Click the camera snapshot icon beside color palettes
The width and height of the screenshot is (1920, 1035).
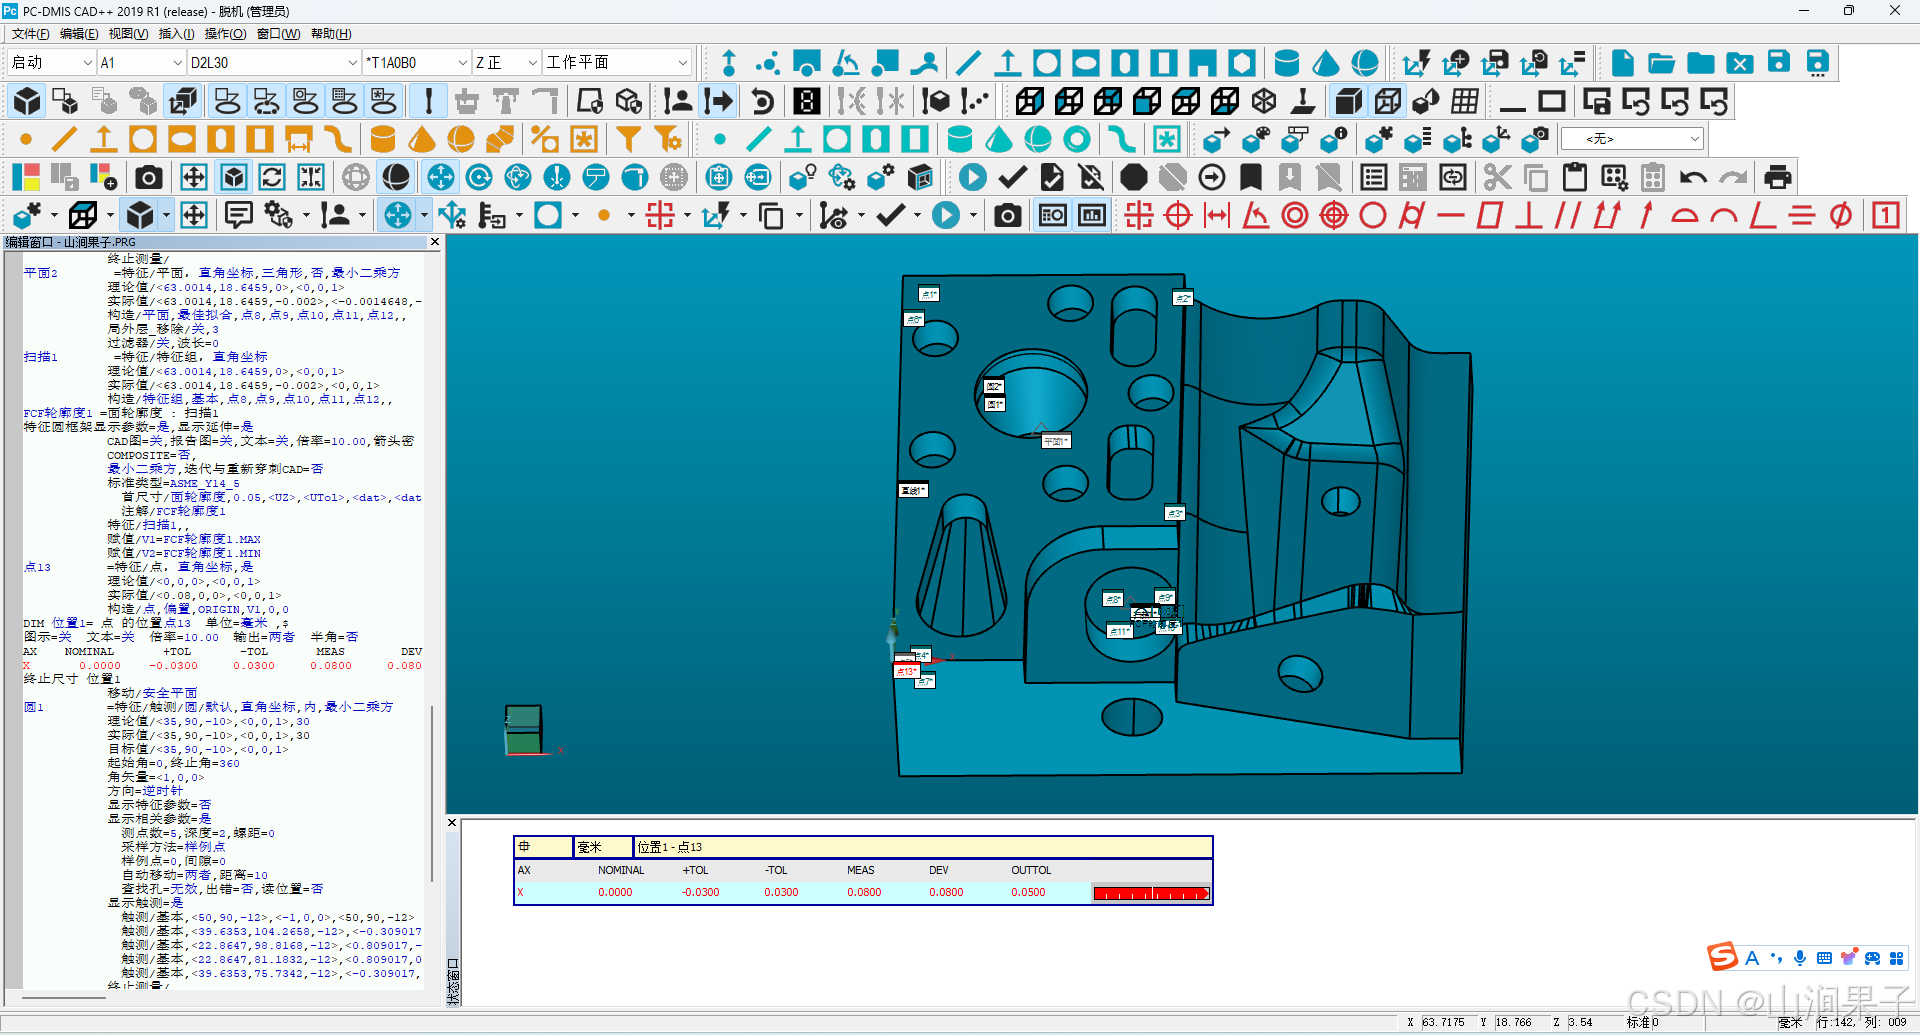[149, 178]
